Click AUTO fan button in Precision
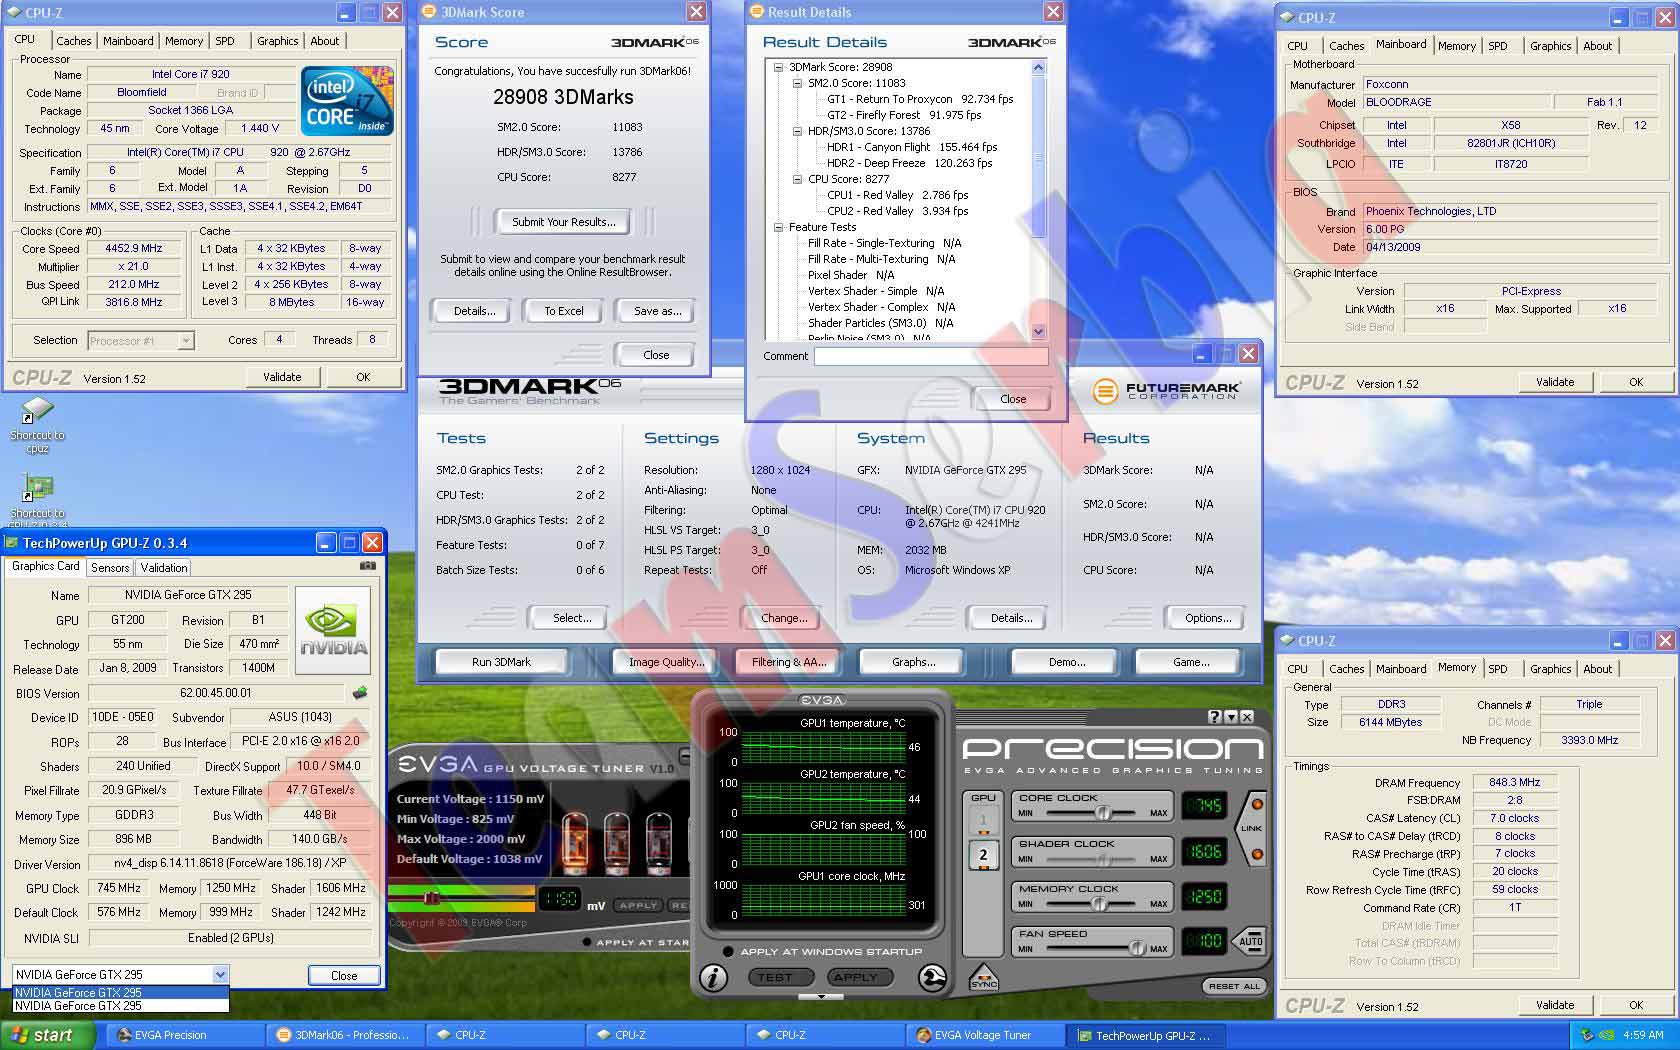The height and width of the screenshot is (1050, 1680). coord(1250,941)
